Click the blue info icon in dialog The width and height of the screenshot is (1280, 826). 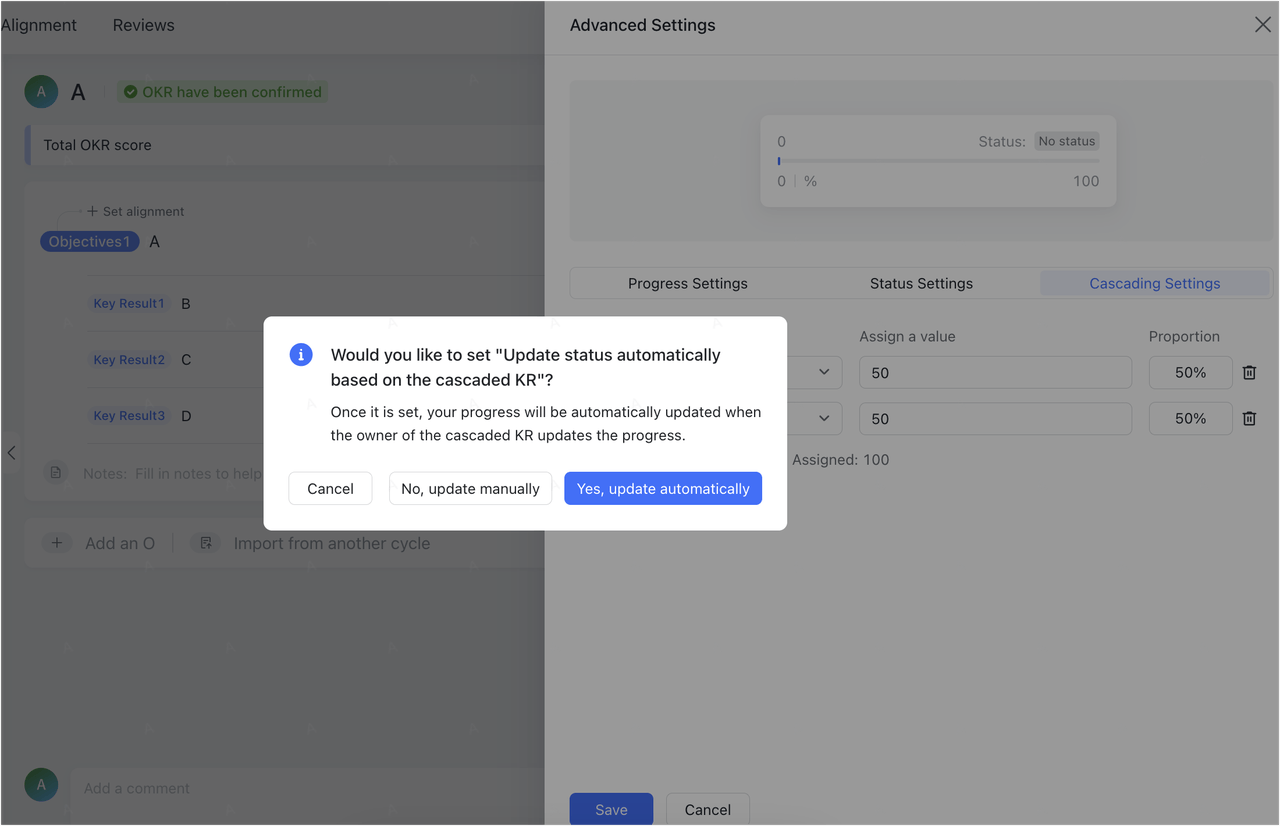point(301,355)
